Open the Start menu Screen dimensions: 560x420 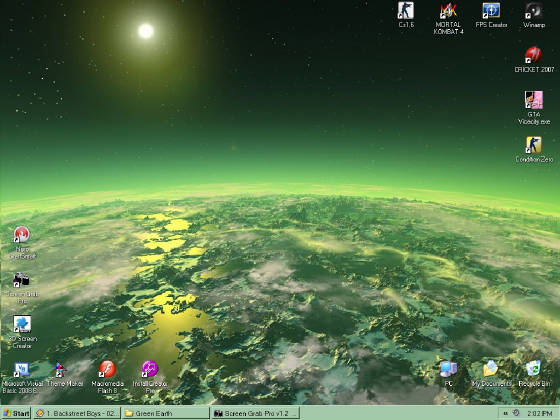pyautogui.click(x=16, y=413)
